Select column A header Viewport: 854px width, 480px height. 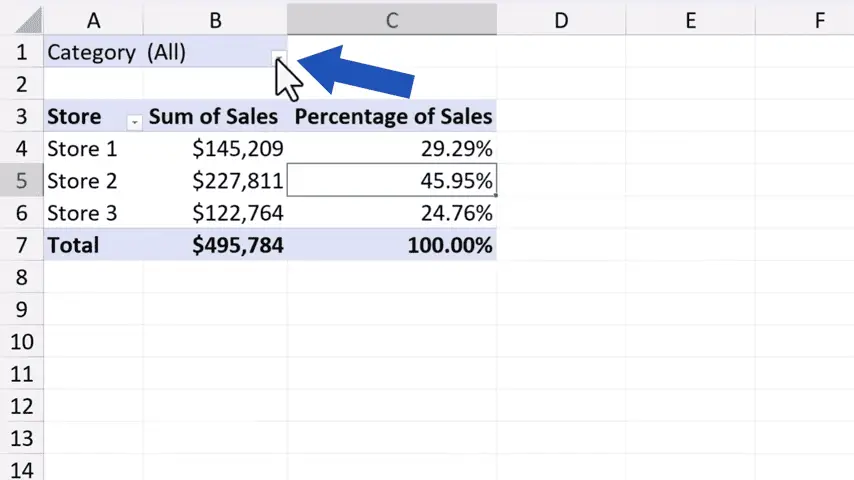(94, 19)
